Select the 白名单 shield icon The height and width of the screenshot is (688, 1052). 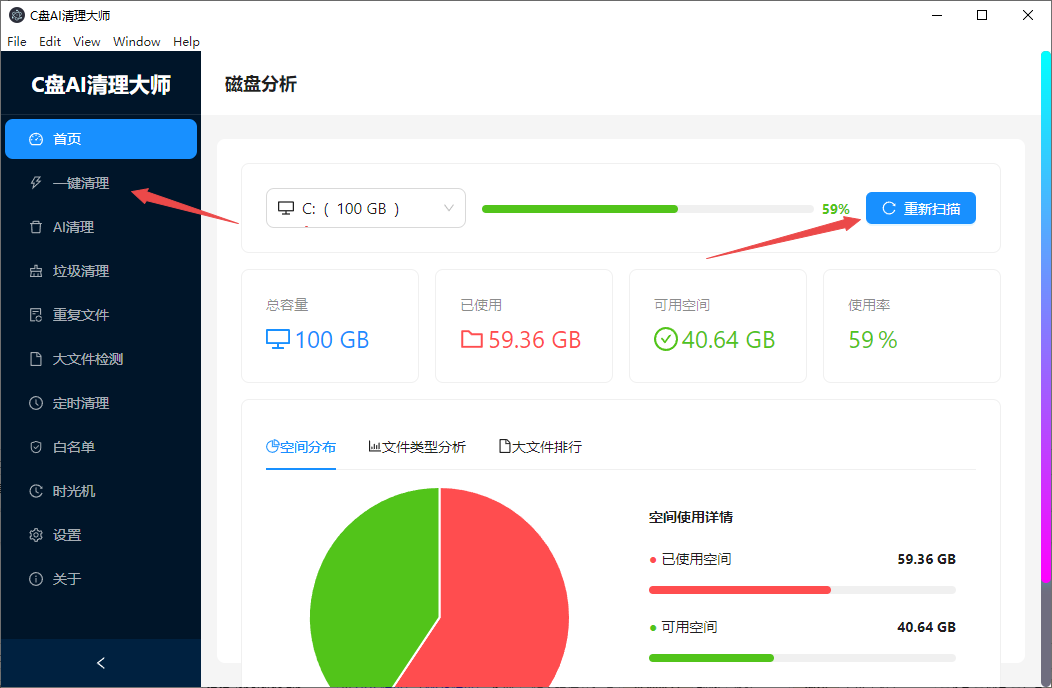coord(36,447)
